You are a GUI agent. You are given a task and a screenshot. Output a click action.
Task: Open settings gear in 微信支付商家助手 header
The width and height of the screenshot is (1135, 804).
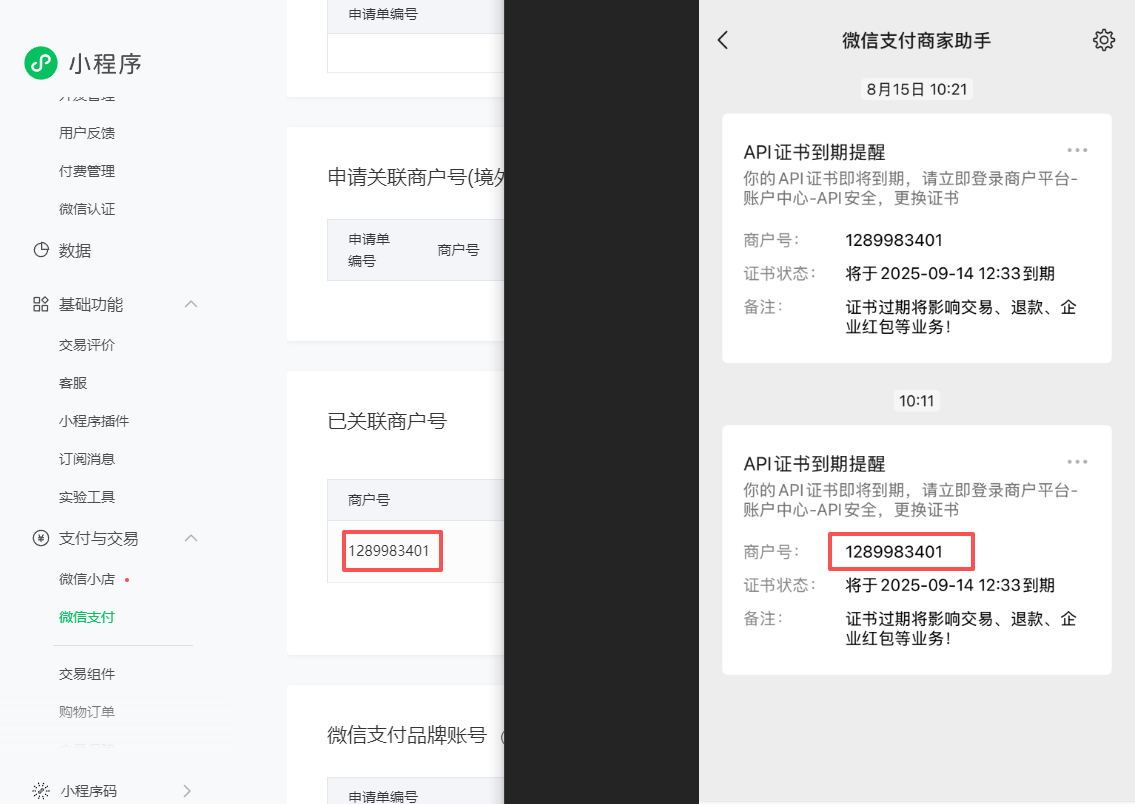pos(1103,40)
